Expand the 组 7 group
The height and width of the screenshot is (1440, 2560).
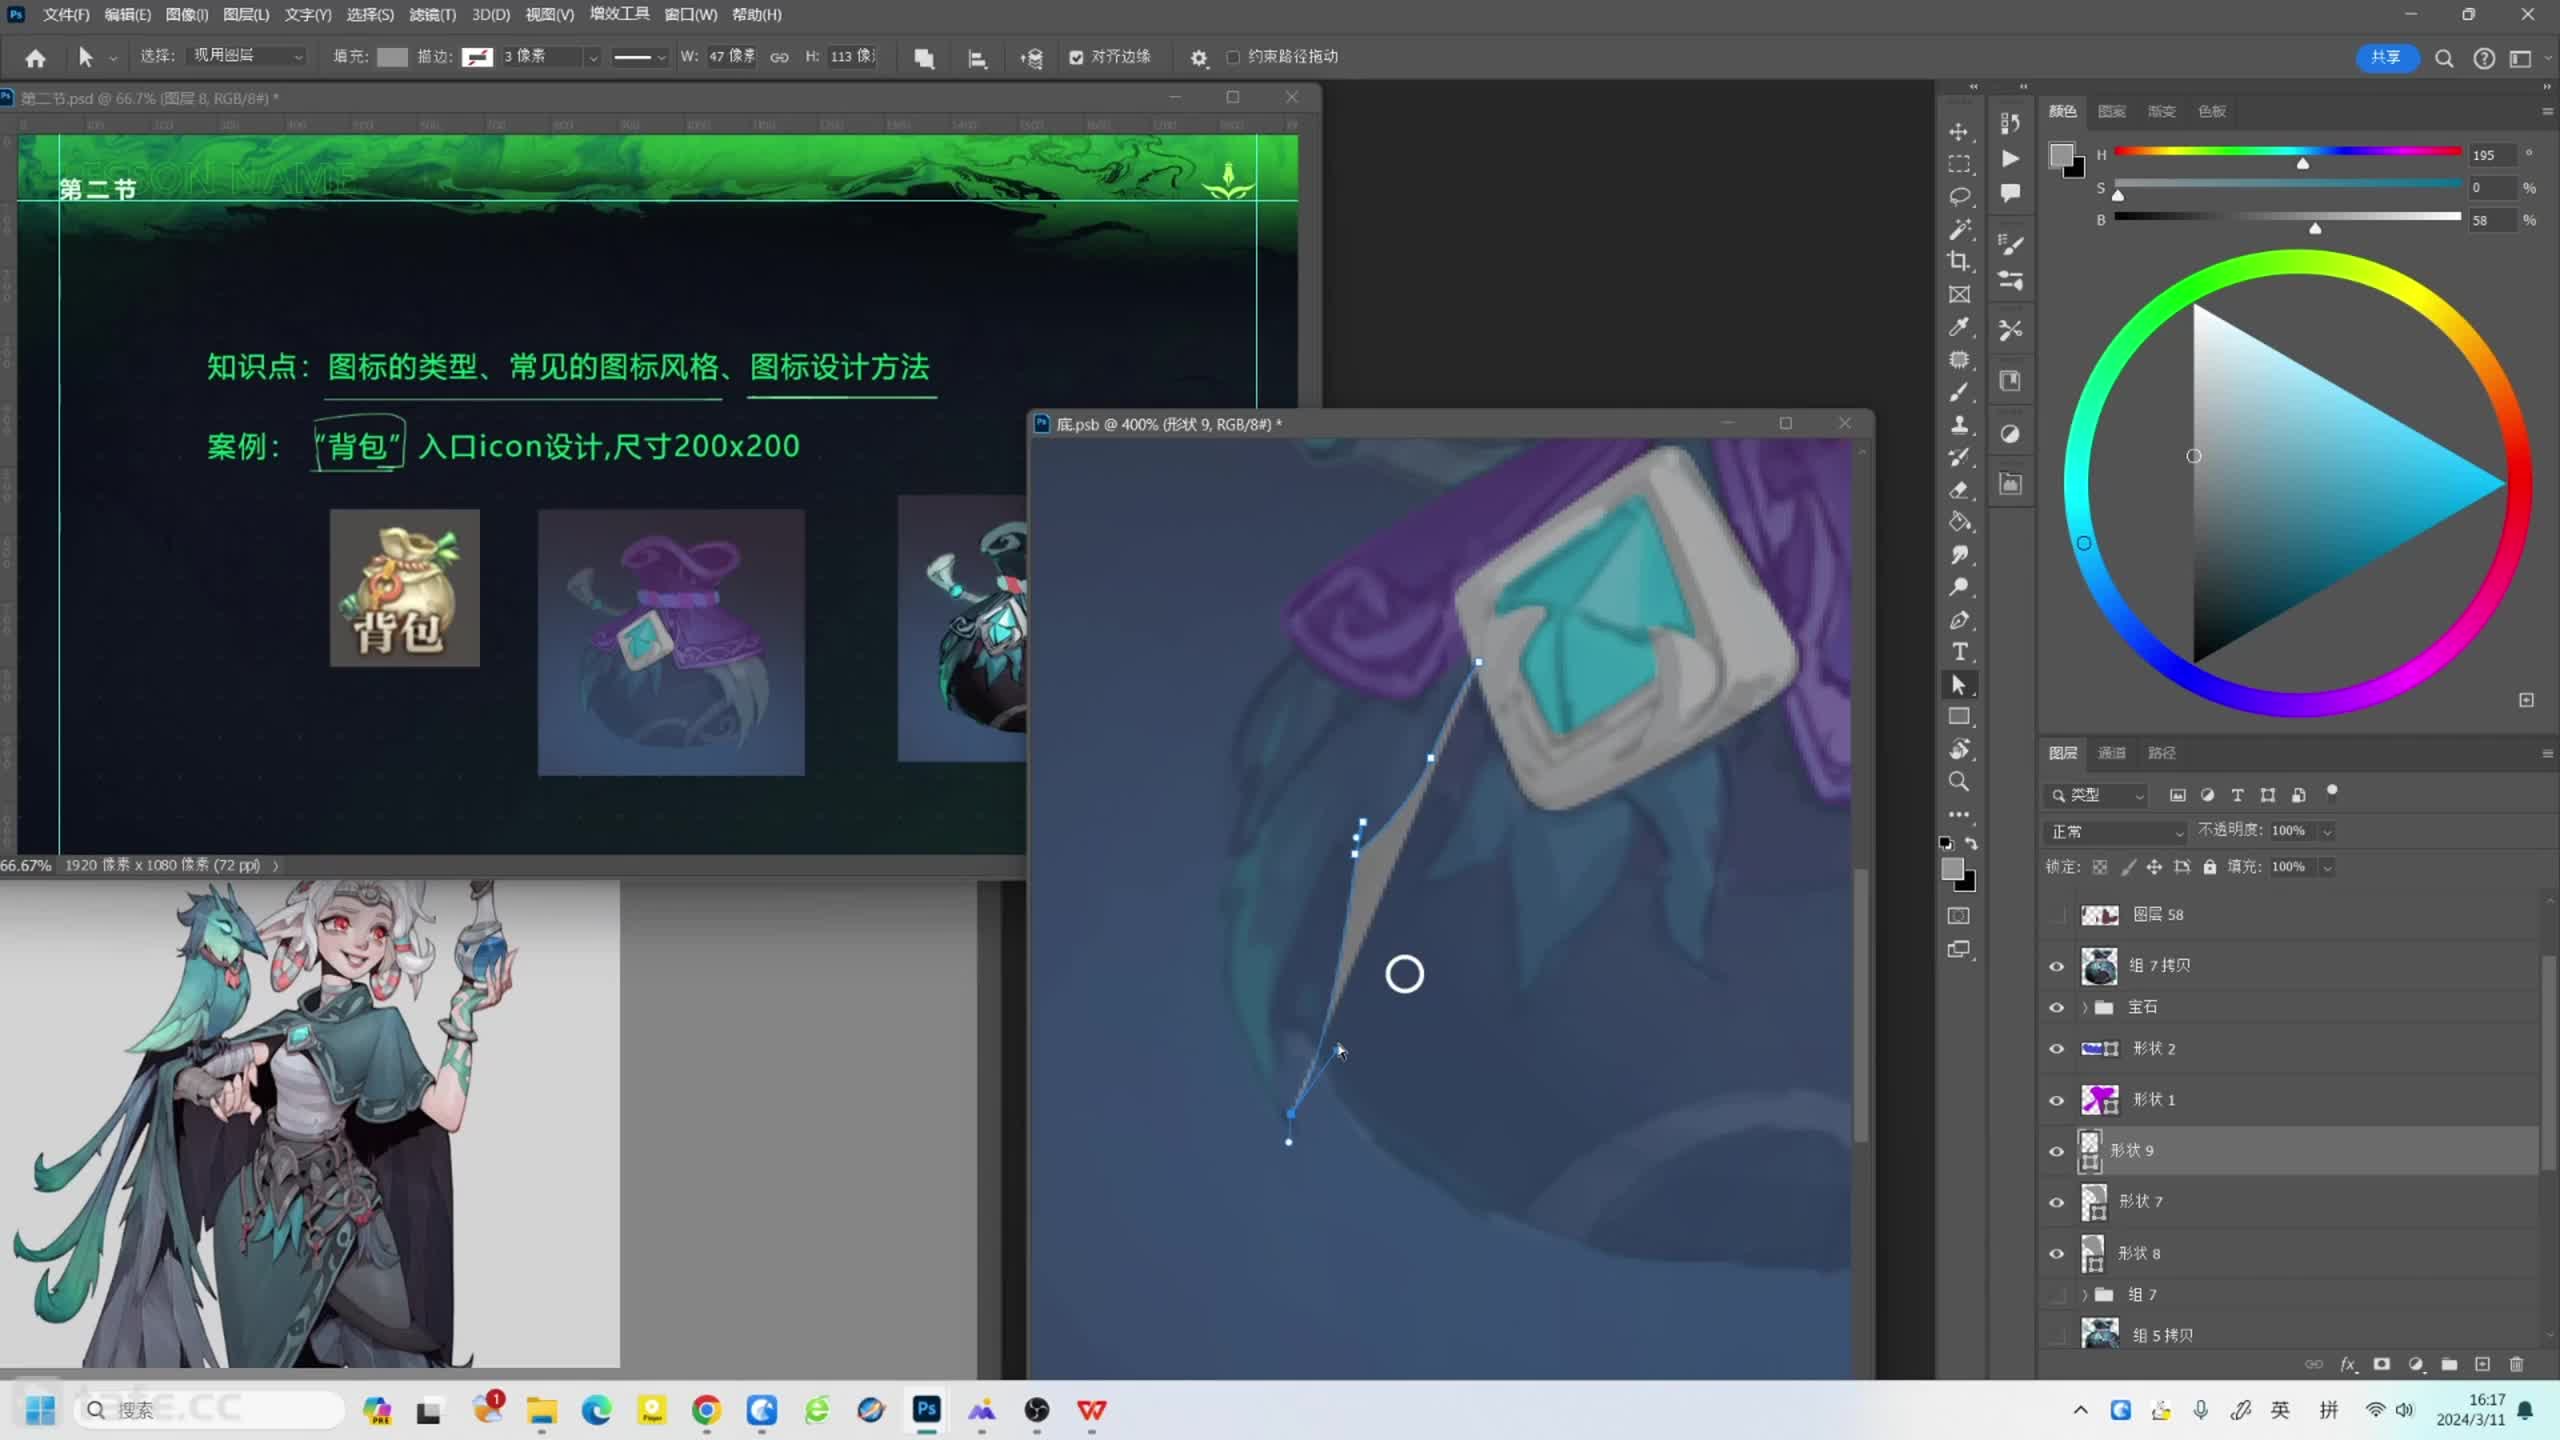point(2084,1295)
